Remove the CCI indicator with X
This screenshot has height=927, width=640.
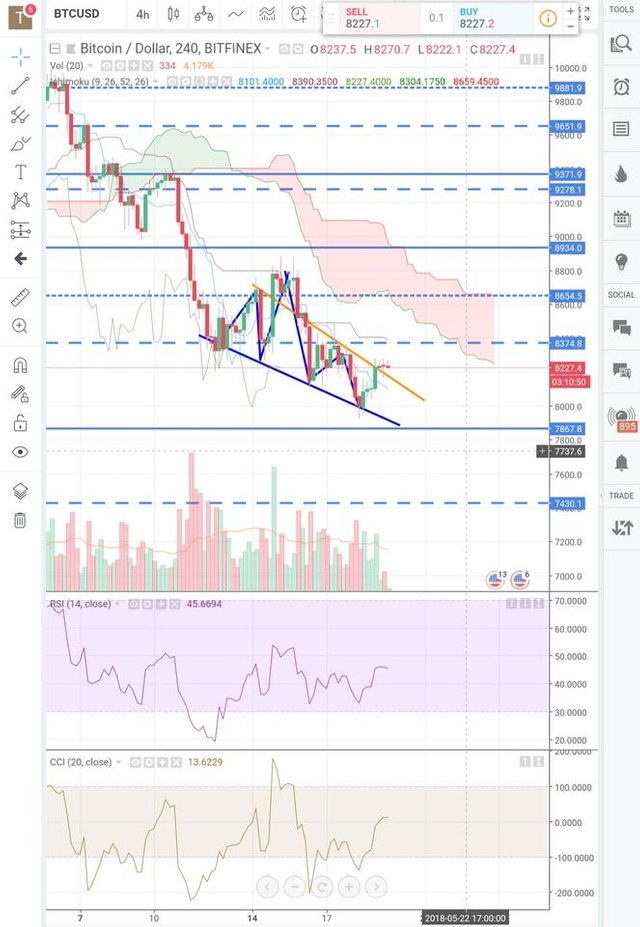pos(176,763)
